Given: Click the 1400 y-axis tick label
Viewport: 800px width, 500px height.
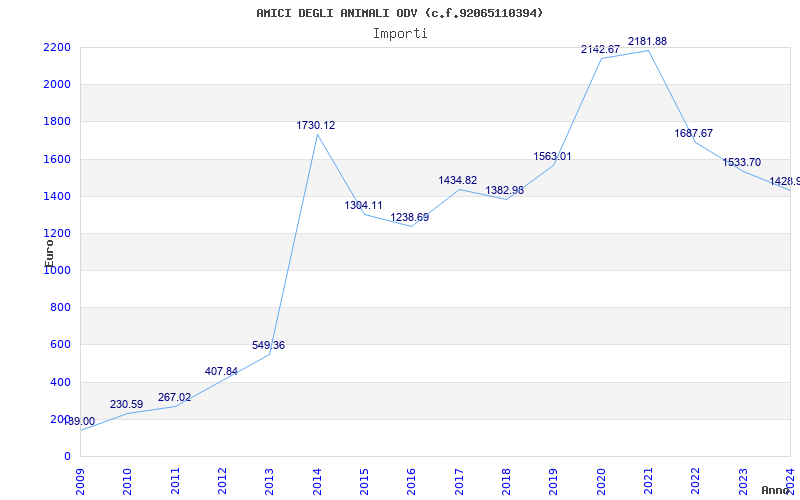Looking at the screenshot, I should pos(57,196).
